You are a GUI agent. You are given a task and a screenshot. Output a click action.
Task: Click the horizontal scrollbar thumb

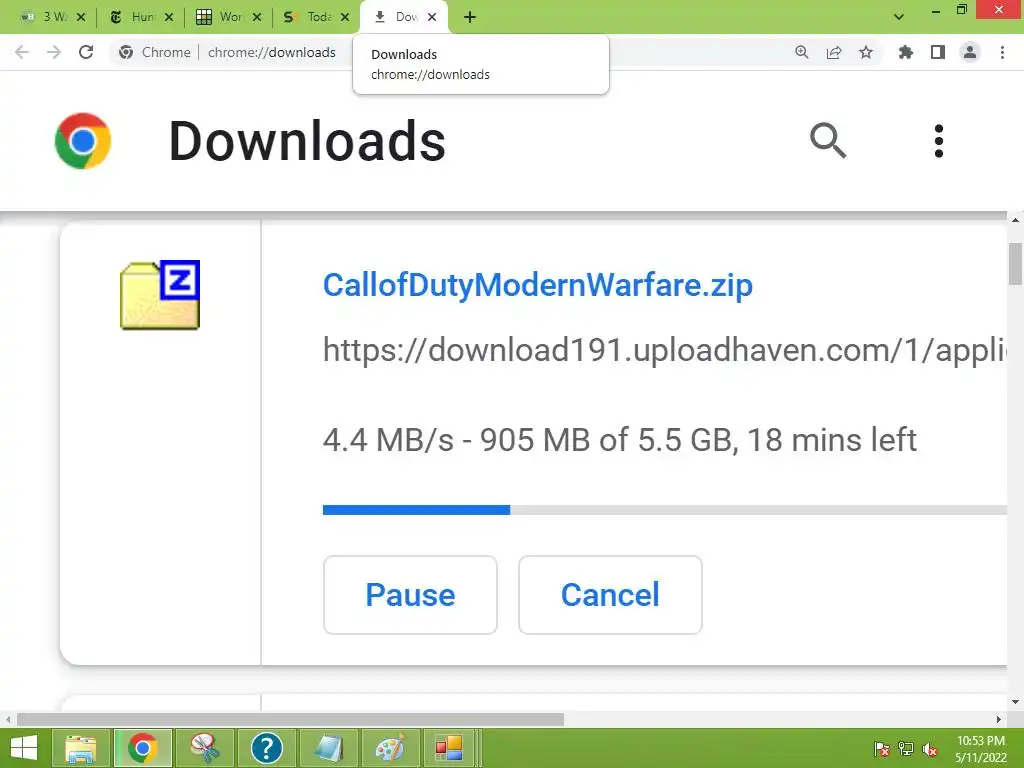(291, 719)
